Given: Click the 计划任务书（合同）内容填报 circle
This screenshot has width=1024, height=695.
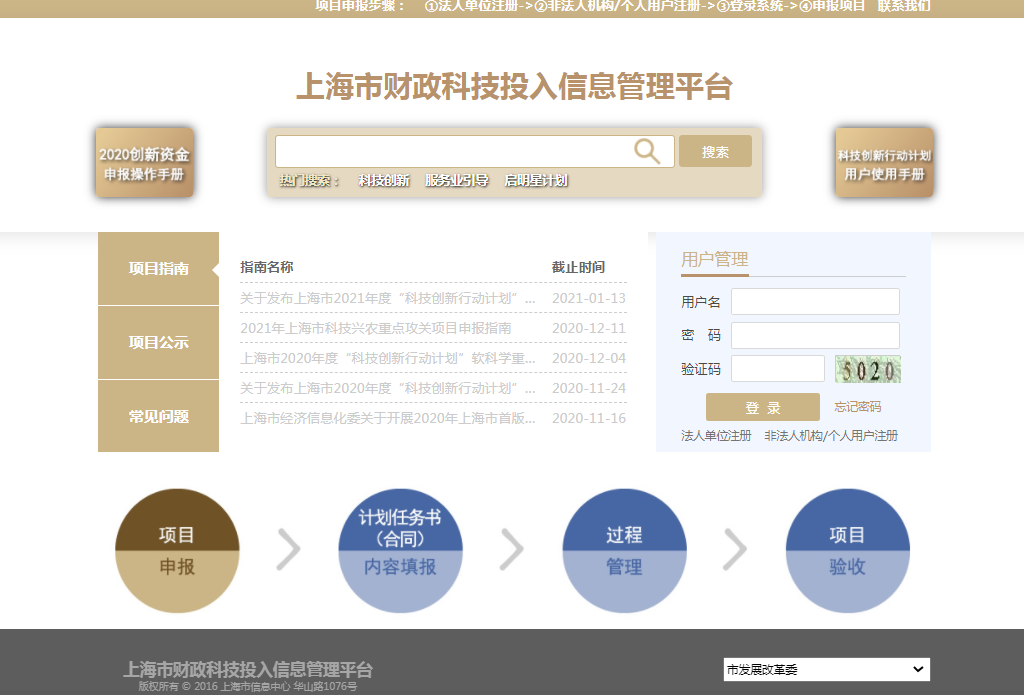Looking at the screenshot, I should click(400, 550).
